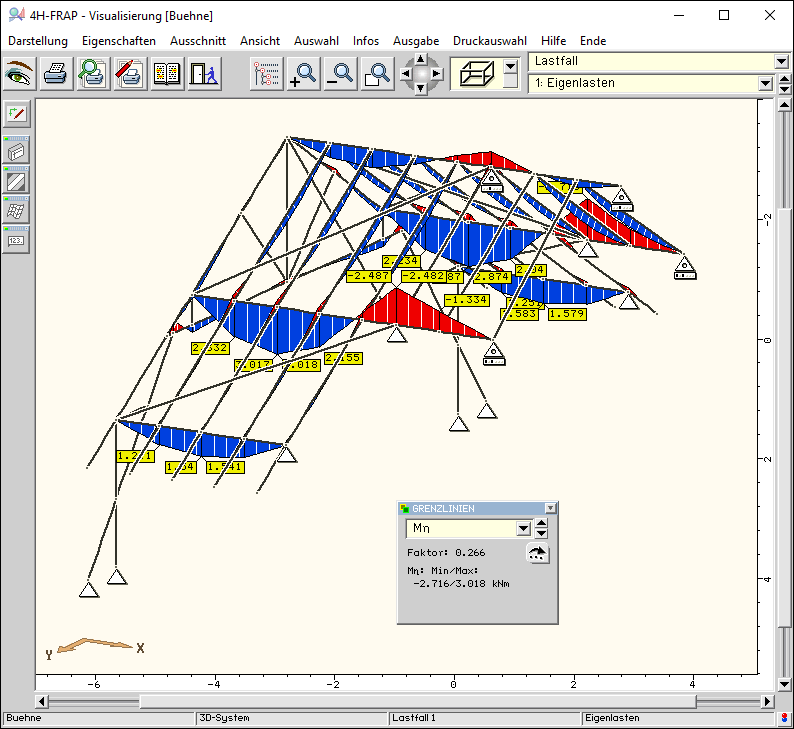Expand the Mη dropdown in Grenzlinien panel
Screen dimensions: 794x729
[x=522, y=529]
